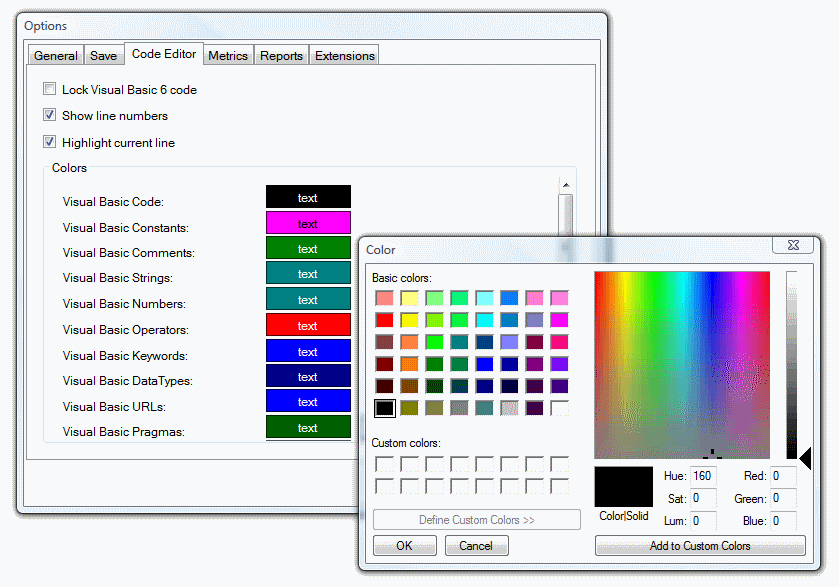Focus the Hue input field
This screenshot has height=587, width=839.
click(704, 476)
